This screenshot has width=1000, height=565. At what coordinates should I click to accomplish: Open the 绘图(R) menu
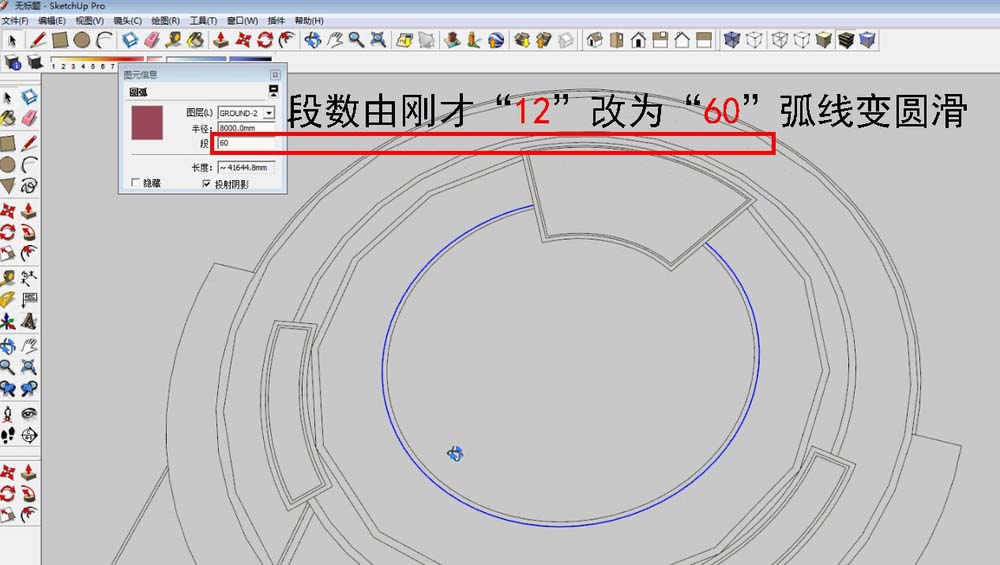tap(165, 20)
